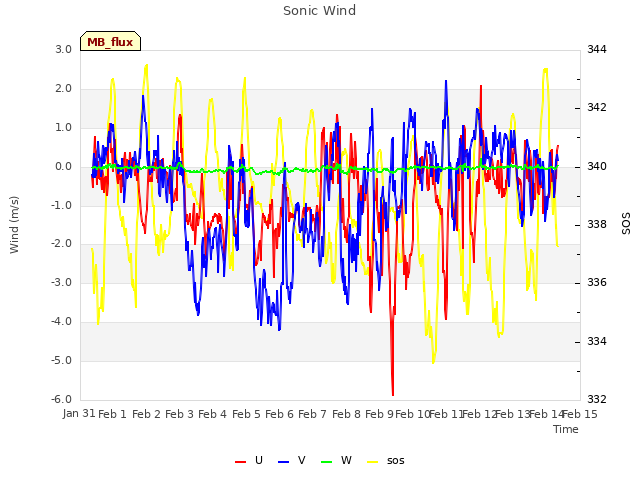Click the -1.0 wind axis value
Screen dimensions: 640x480
click(x=61, y=206)
